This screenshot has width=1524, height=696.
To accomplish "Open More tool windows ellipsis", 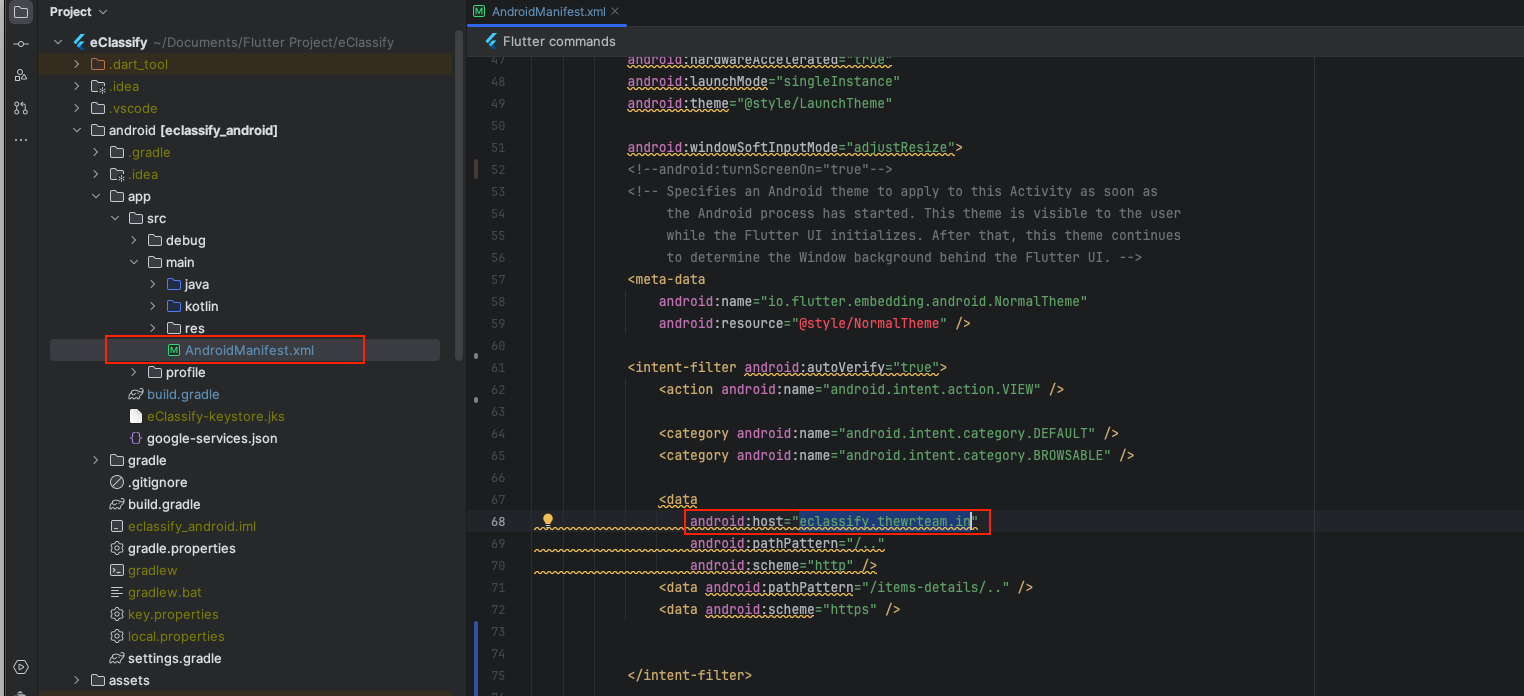I will click(x=21, y=140).
